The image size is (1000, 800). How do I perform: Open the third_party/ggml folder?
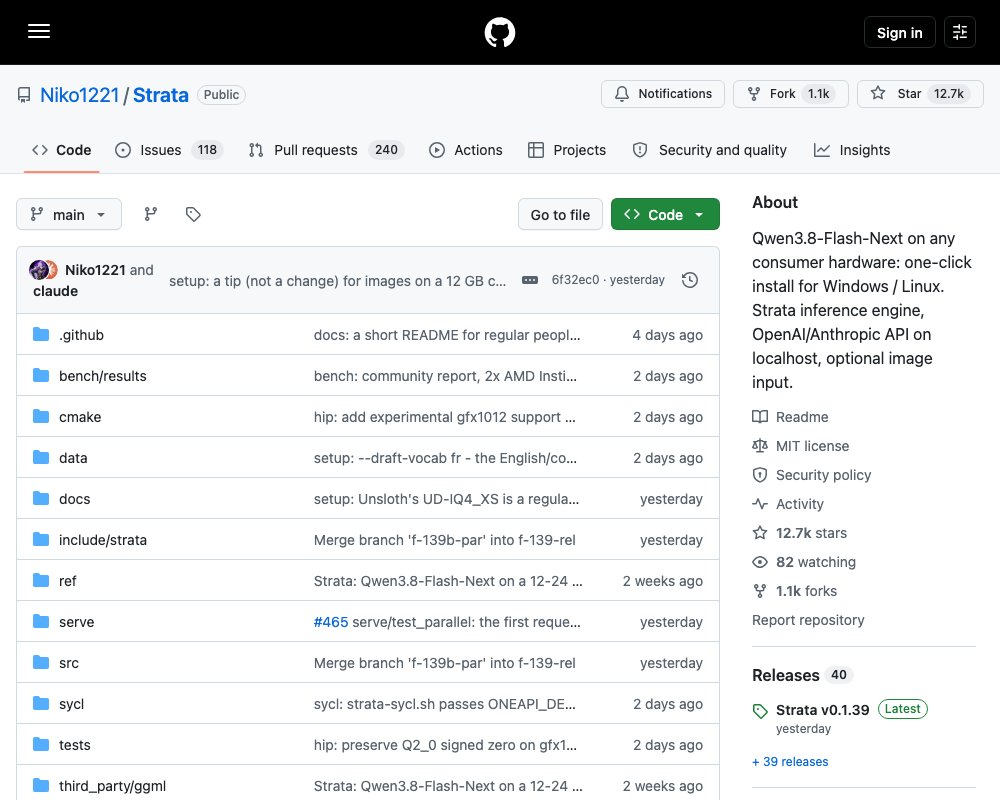pyautogui.click(x=112, y=786)
